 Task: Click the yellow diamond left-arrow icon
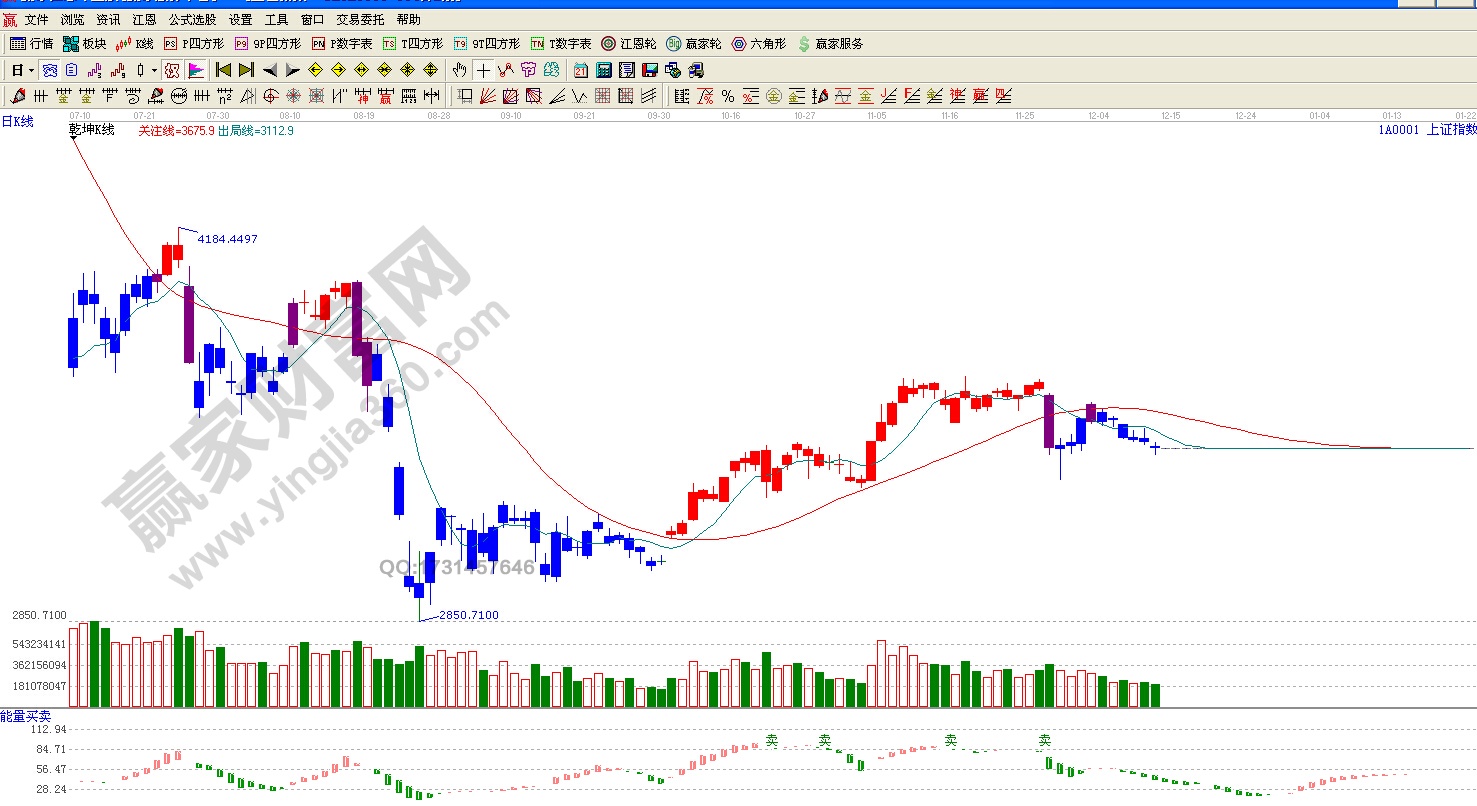click(x=315, y=70)
